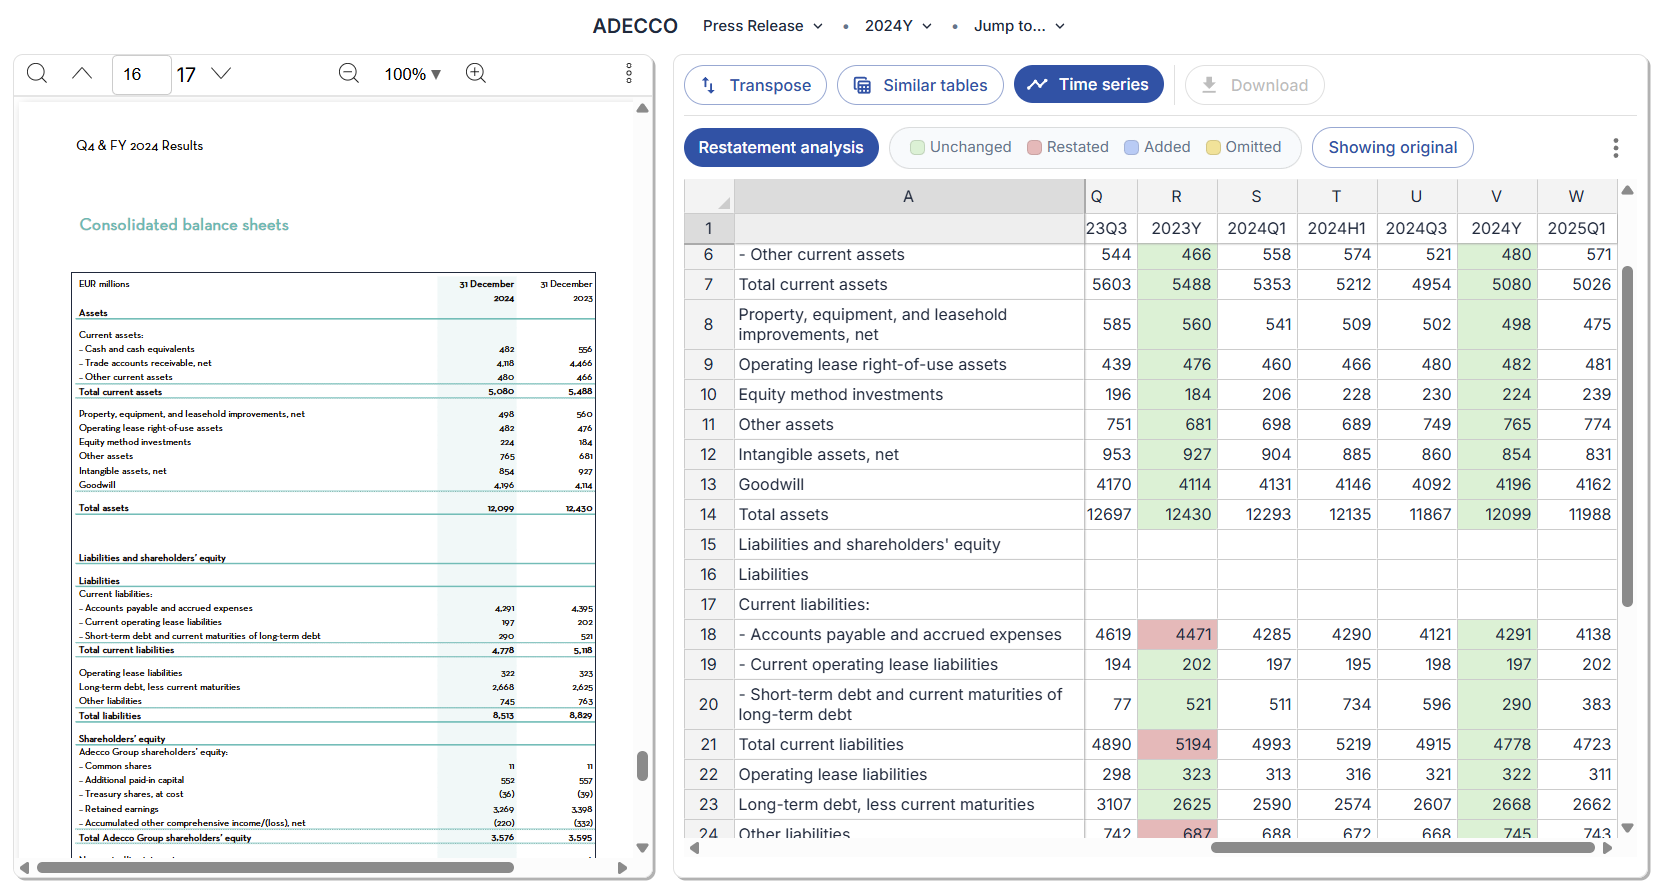Expand the Press Release dropdown

[x=762, y=26]
